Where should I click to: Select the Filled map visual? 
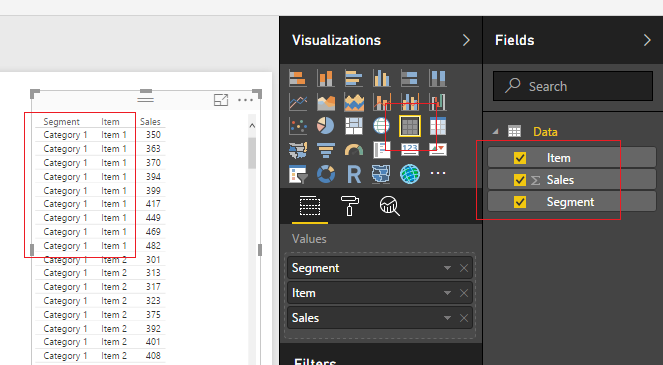click(298, 150)
